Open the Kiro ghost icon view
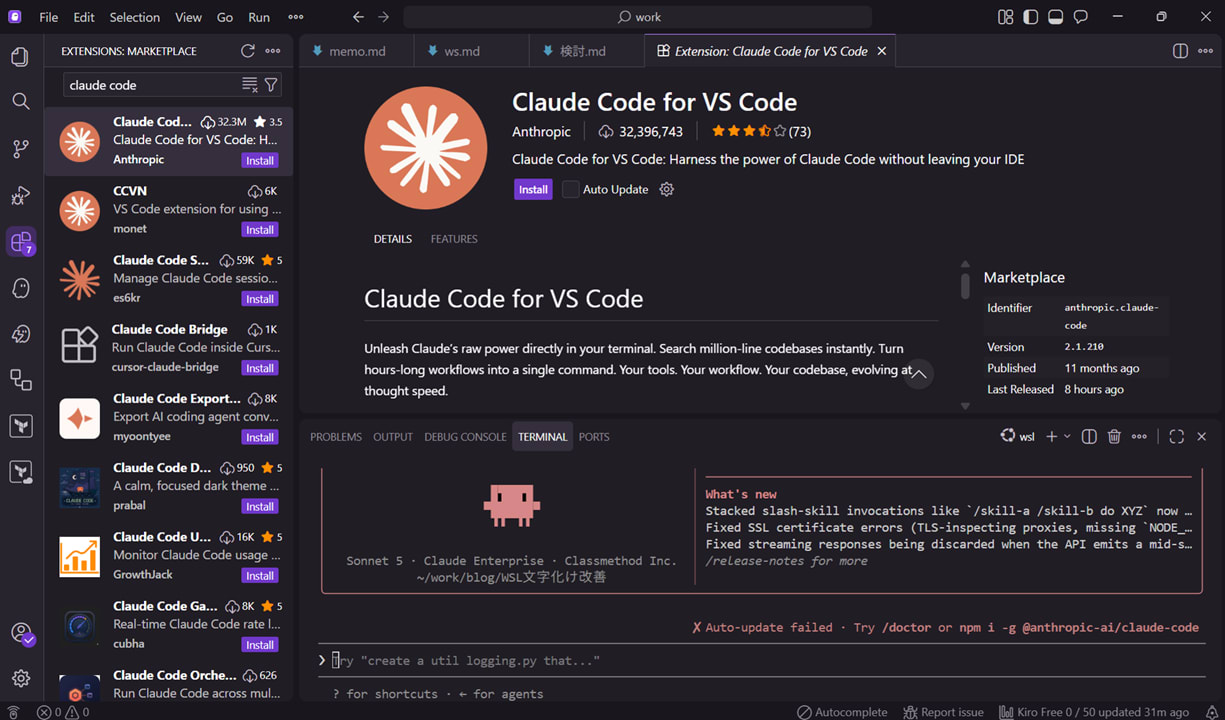The width and height of the screenshot is (1225, 720). (x=20, y=288)
